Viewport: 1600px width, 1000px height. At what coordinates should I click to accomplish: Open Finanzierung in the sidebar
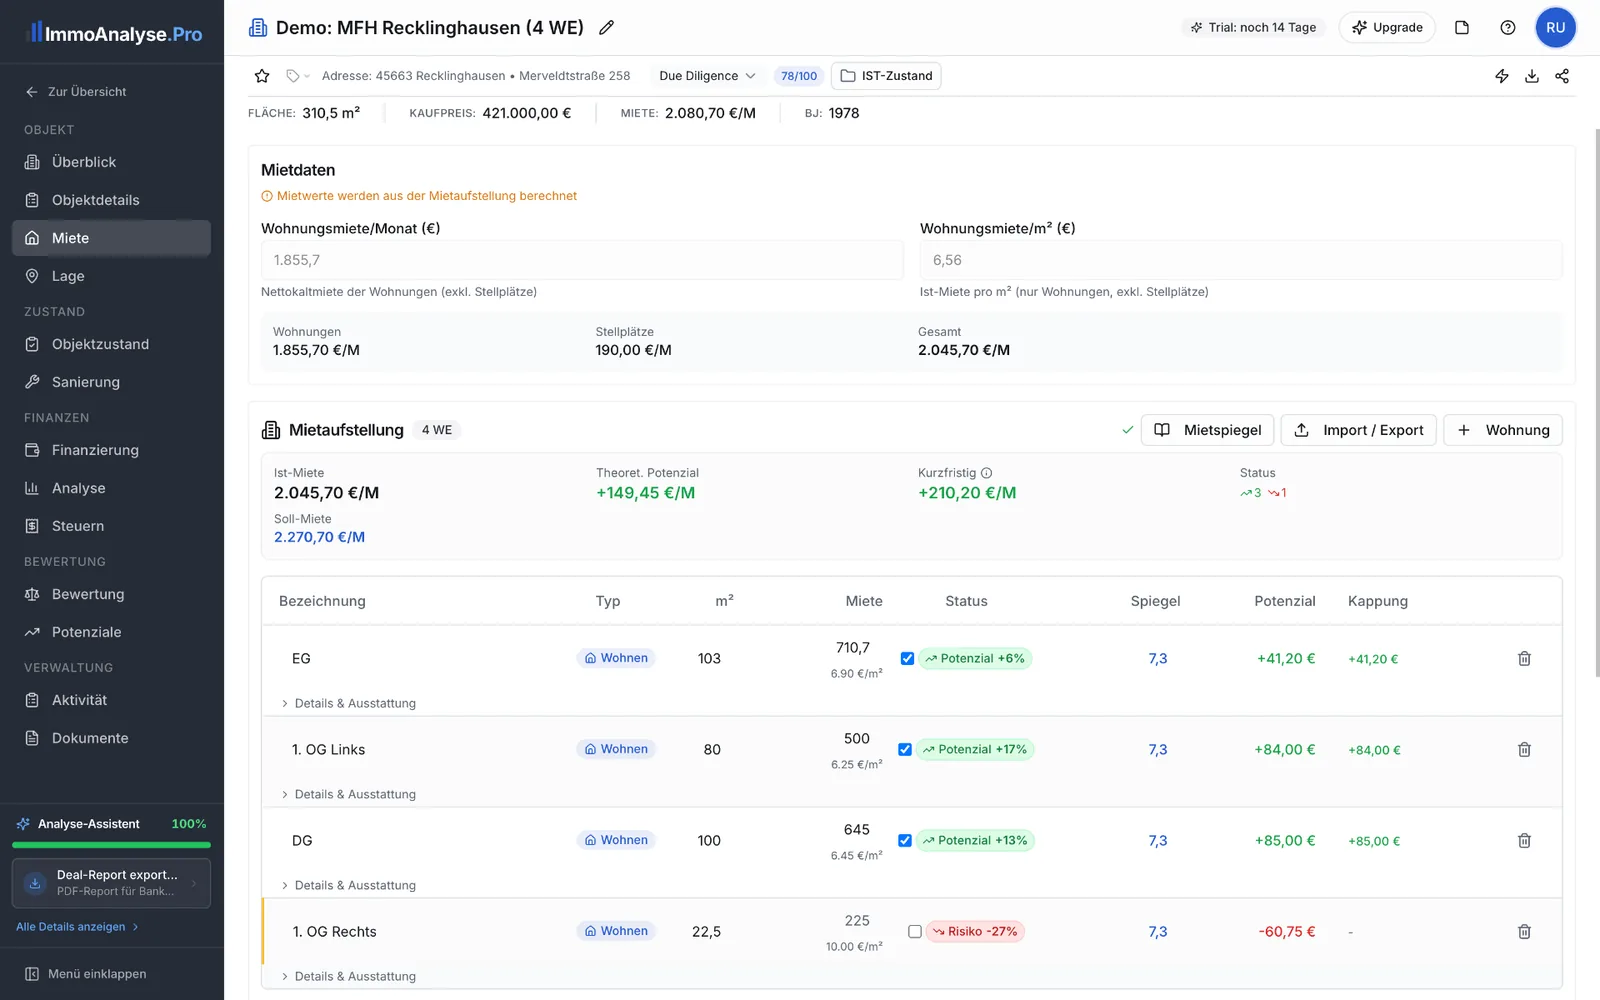tap(95, 450)
